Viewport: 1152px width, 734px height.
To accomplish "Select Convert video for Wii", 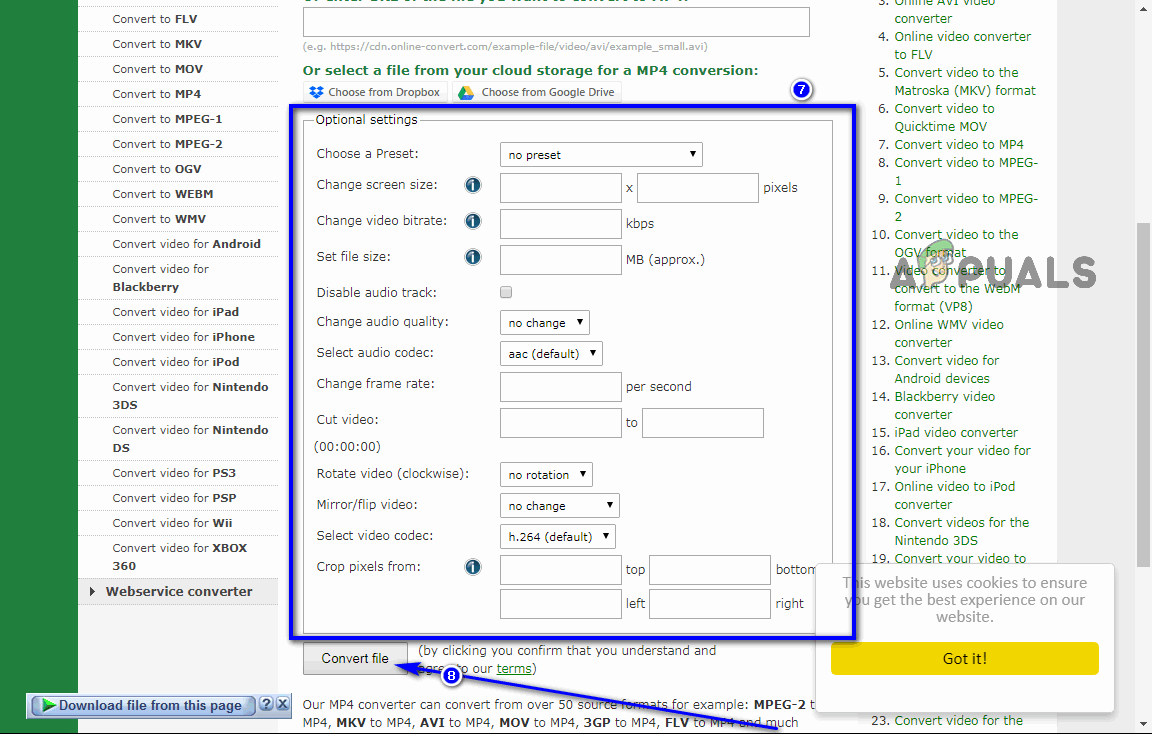I will point(172,523).
